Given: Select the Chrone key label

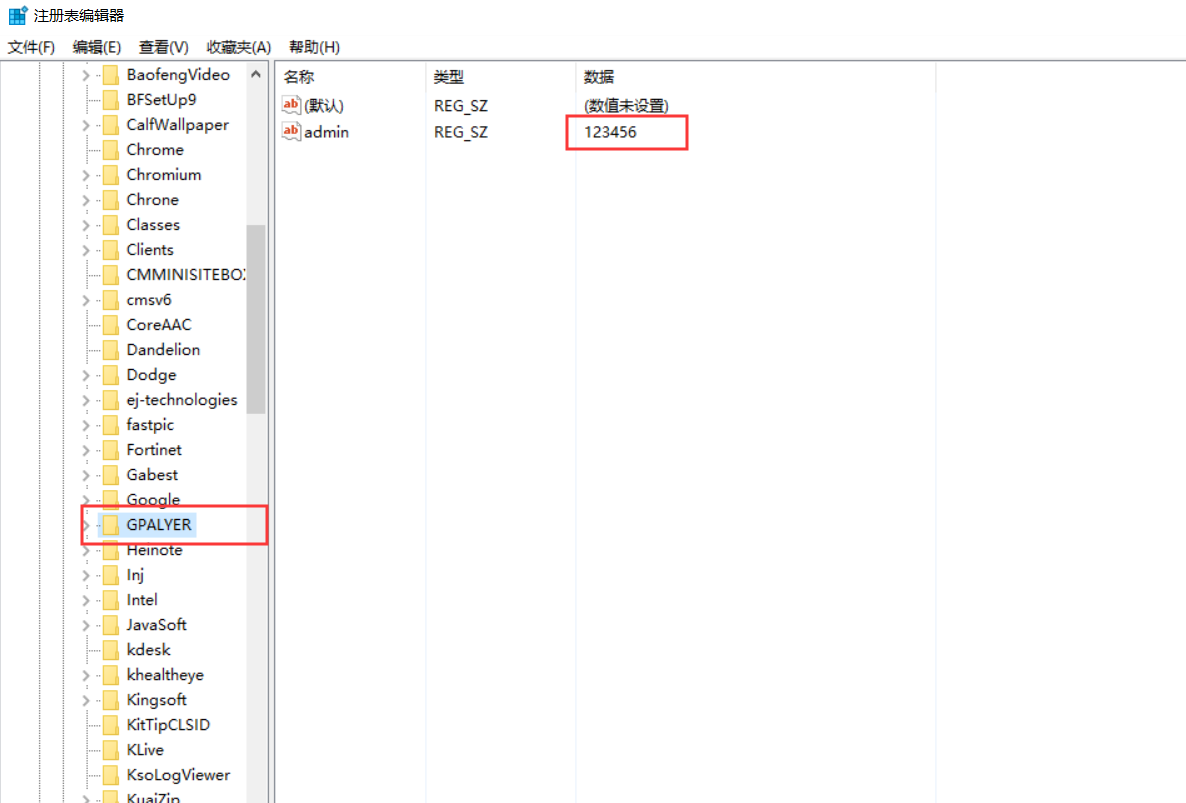Looking at the screenshot, I should click(x=153, y=200).
